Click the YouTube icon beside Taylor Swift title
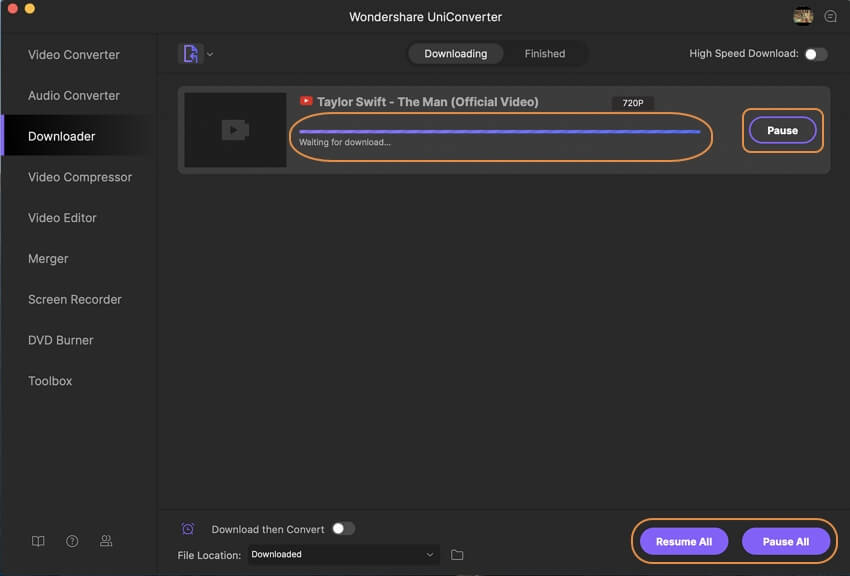Viewport: 850px width, 576px height. 306,101
